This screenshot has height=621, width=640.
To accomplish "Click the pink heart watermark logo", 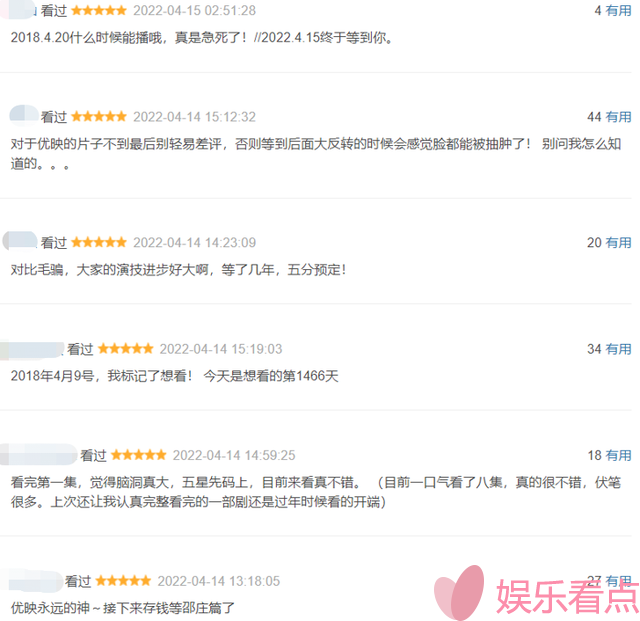I will (x=459, y=592).
